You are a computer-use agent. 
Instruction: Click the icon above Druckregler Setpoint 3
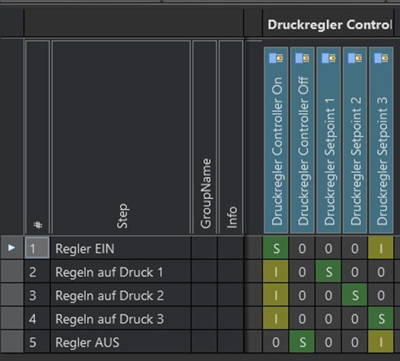(381, 58)
